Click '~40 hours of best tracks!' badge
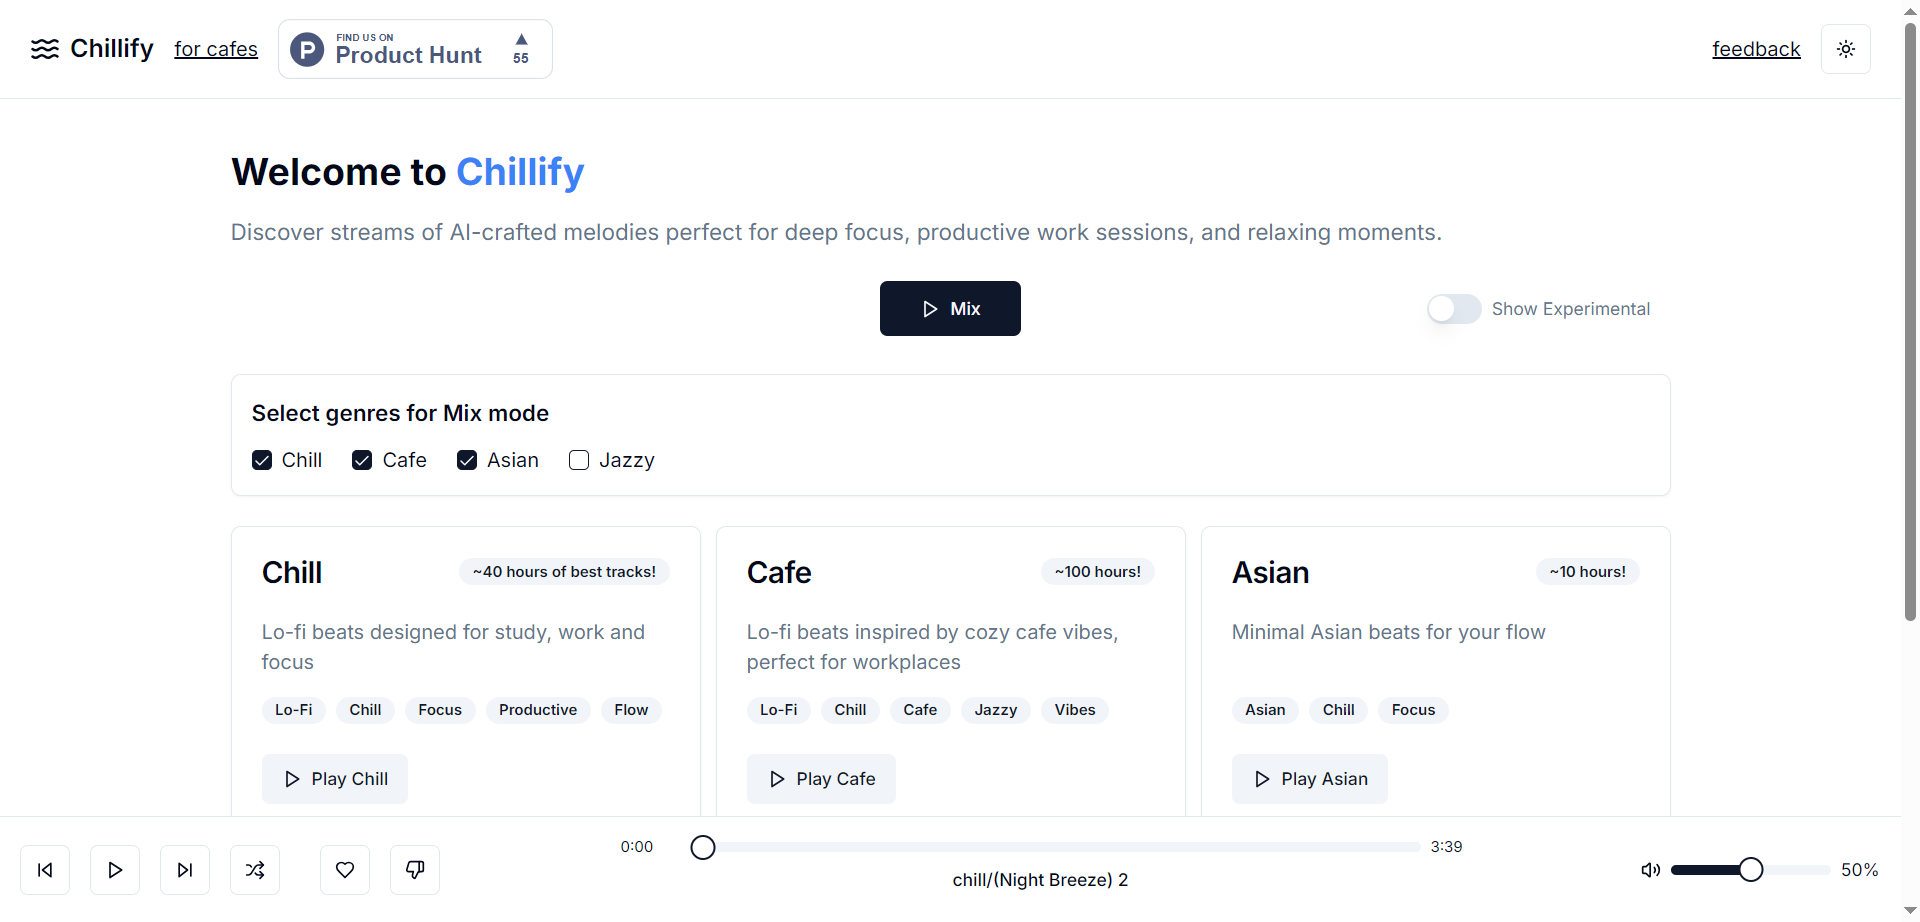 tap(564, 572)
